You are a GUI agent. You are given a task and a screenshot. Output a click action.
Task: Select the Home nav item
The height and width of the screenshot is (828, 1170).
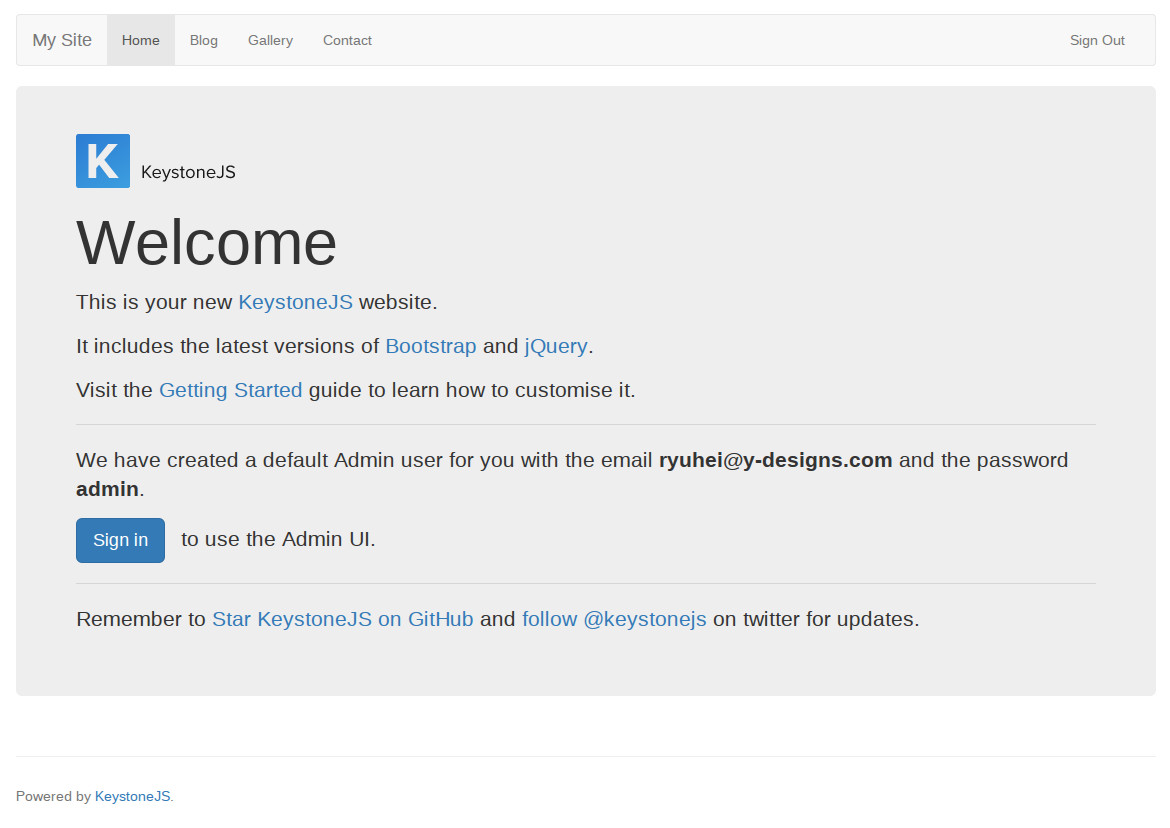(x=140, y=40)
